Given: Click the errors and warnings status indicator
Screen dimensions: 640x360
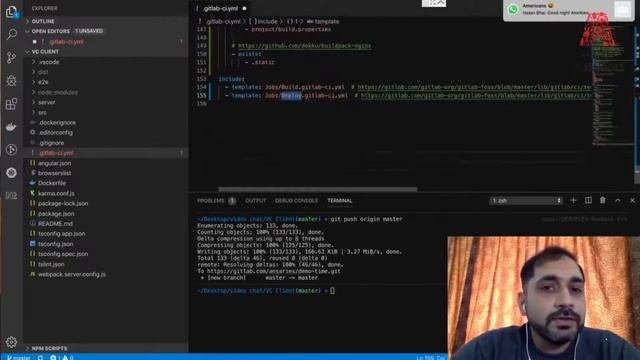Looking at the screenshot, I should tap(62, 358).
